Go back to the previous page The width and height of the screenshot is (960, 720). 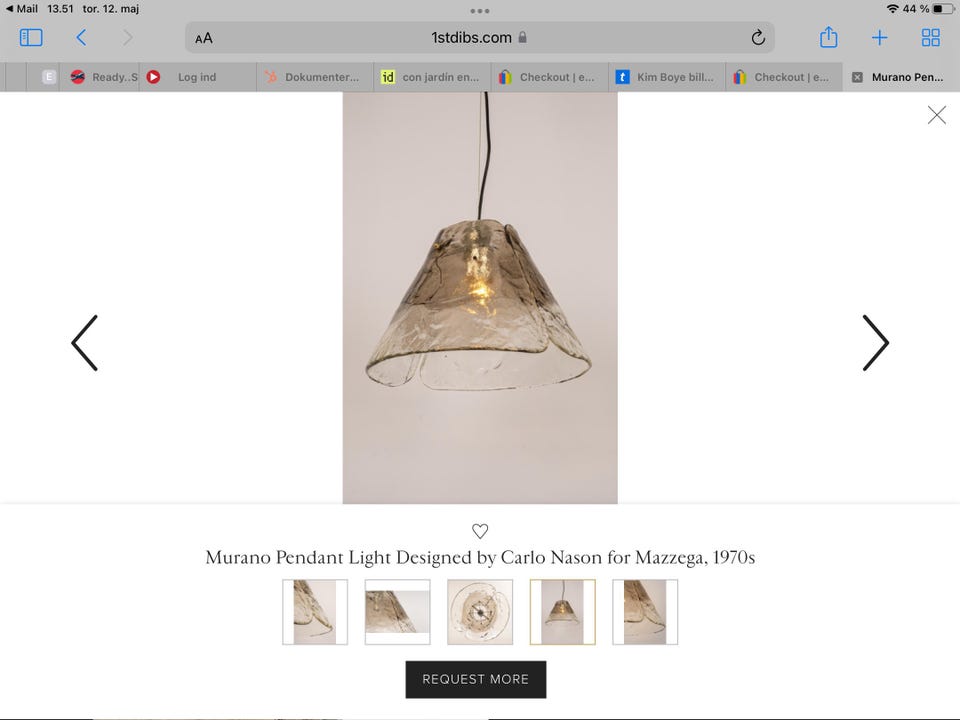tap(81, 38)
